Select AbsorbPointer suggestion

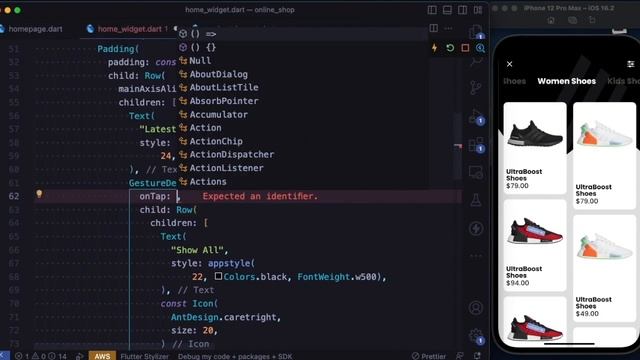point(302,101)
